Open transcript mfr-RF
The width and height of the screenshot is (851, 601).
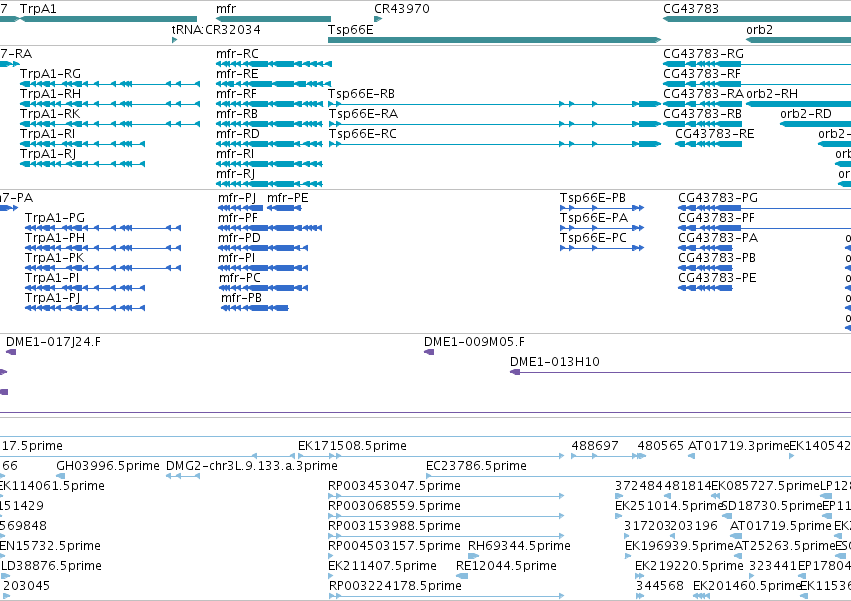click(237, 94)
